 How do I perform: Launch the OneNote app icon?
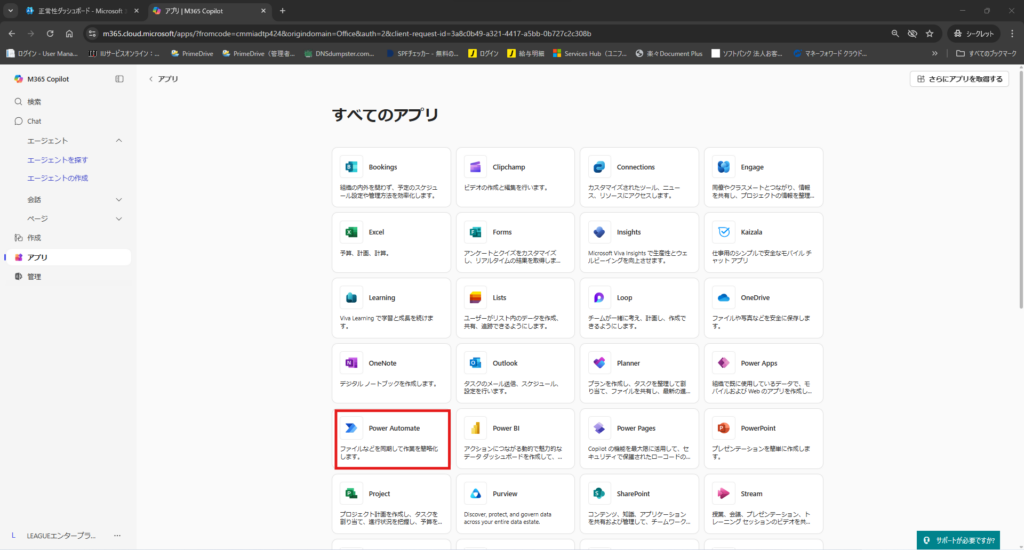pos(351,363)
